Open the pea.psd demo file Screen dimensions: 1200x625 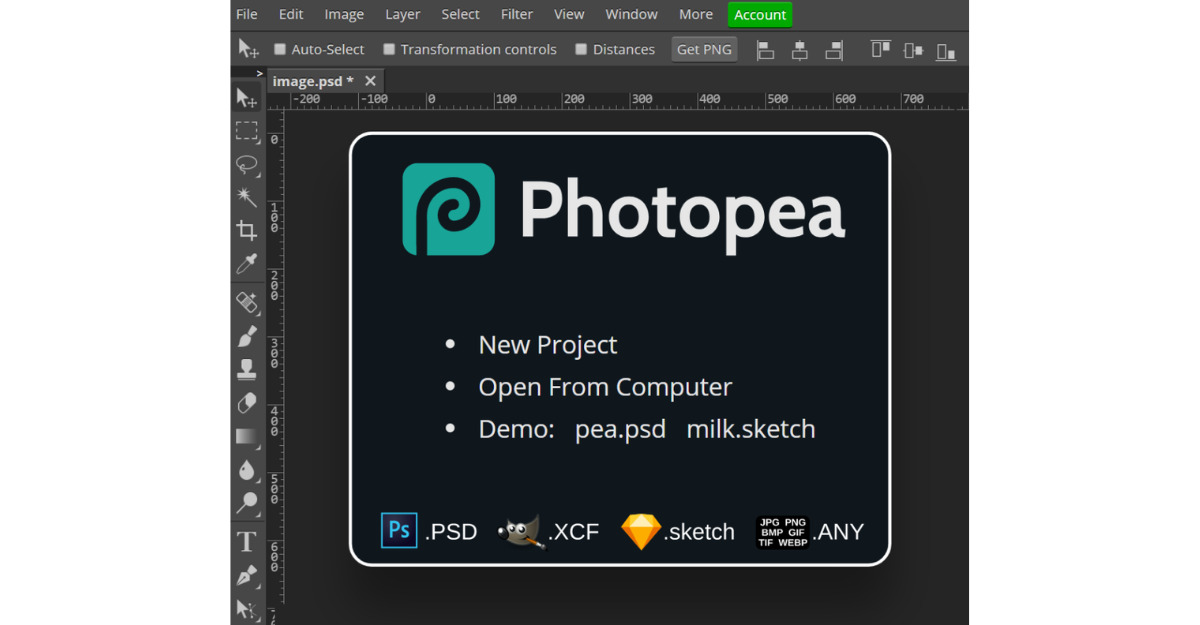coord(620,429)
